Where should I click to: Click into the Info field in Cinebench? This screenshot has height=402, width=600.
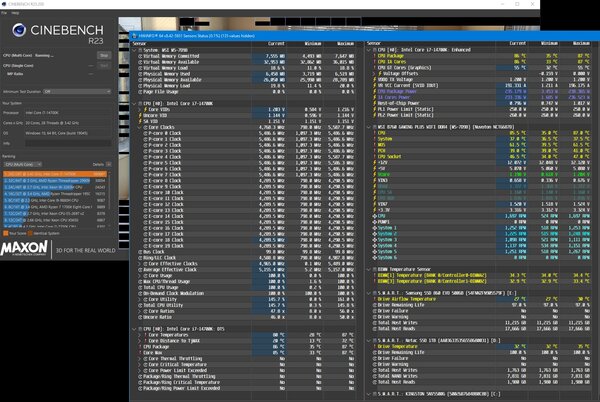[68, 143]
